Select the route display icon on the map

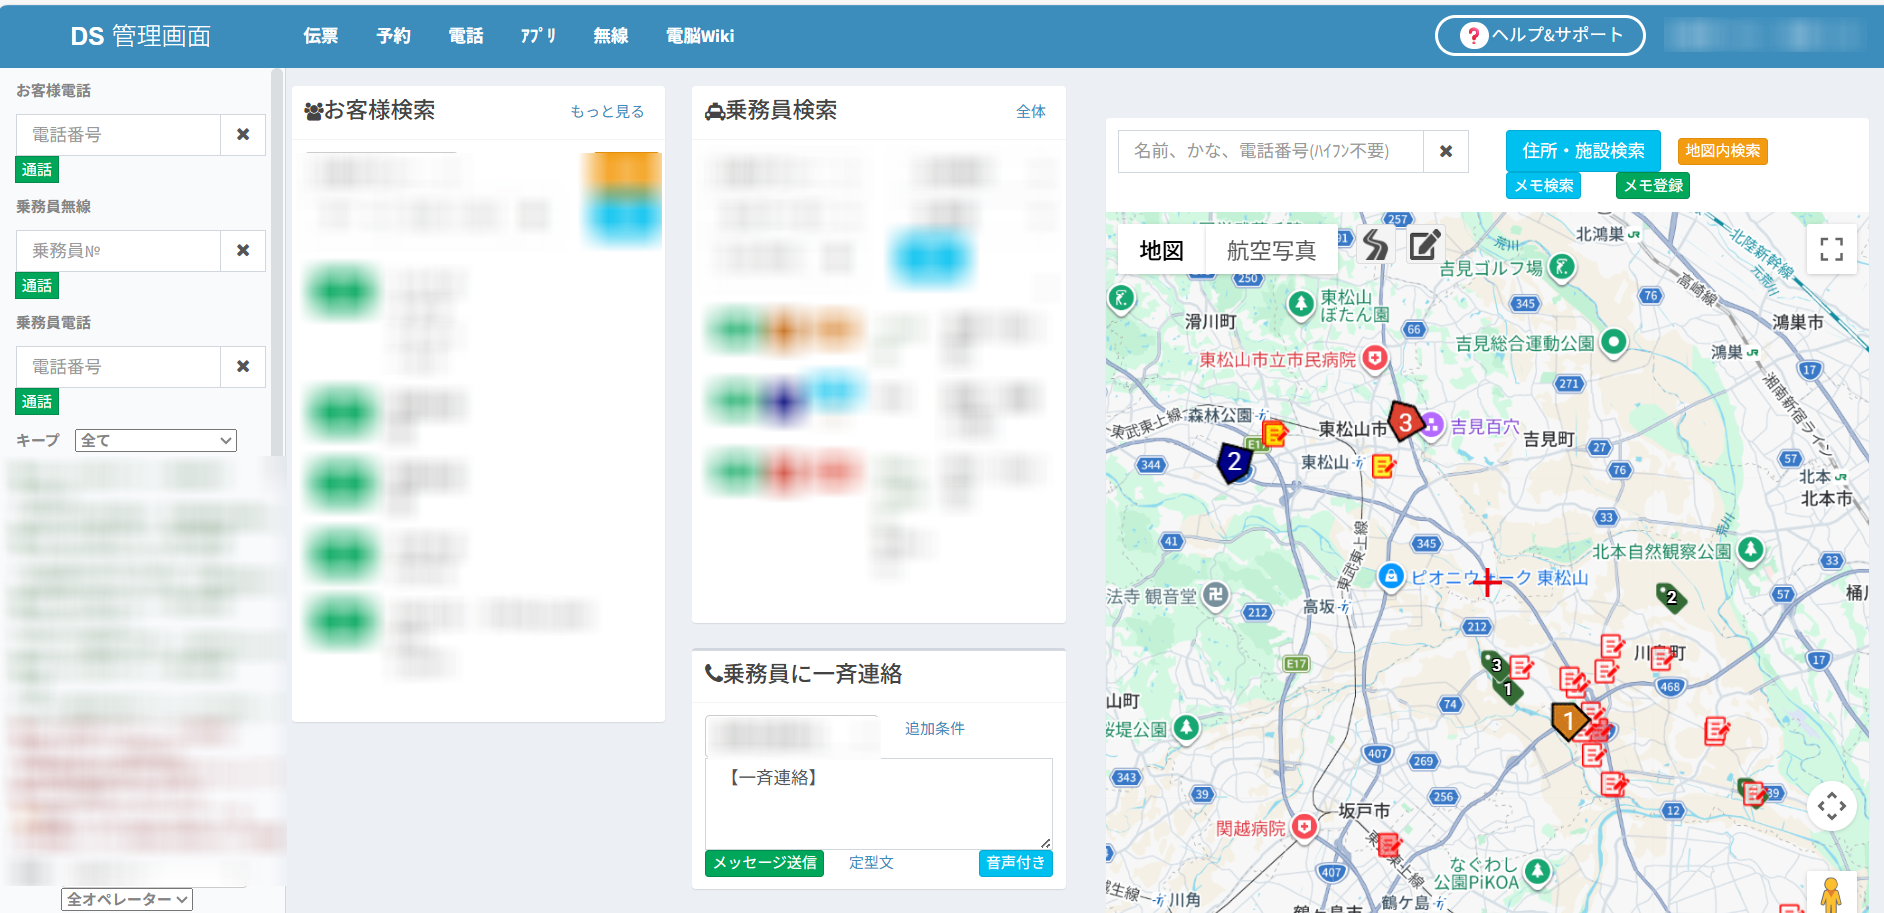point(1375,245)
